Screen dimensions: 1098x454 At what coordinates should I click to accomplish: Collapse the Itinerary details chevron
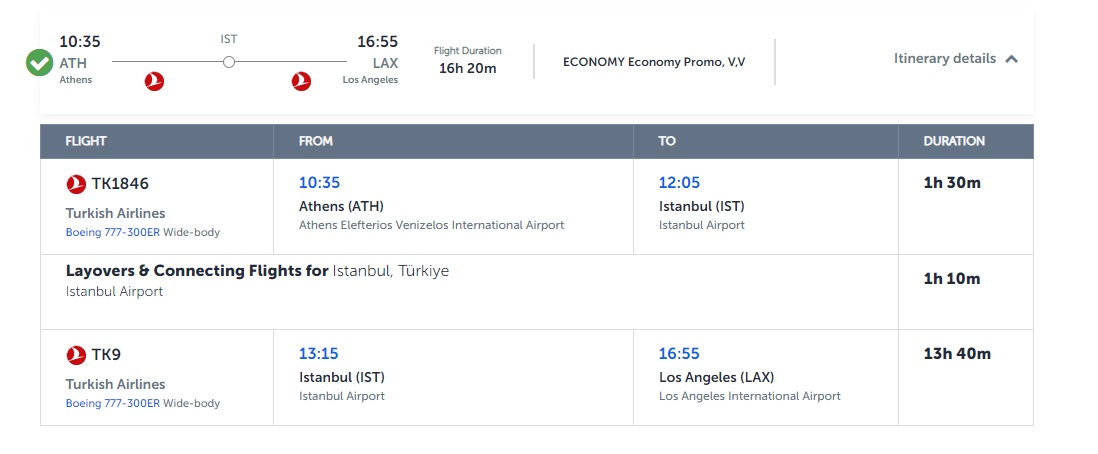click(x=1011, y=60)
